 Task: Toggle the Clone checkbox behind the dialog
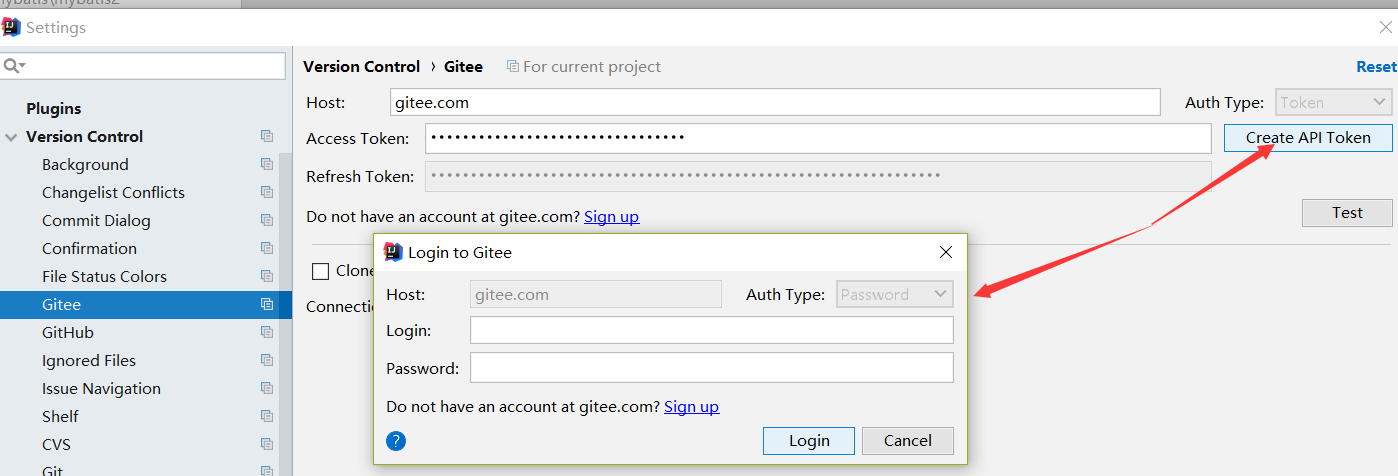pyautogui.click(x=320, y=271)
